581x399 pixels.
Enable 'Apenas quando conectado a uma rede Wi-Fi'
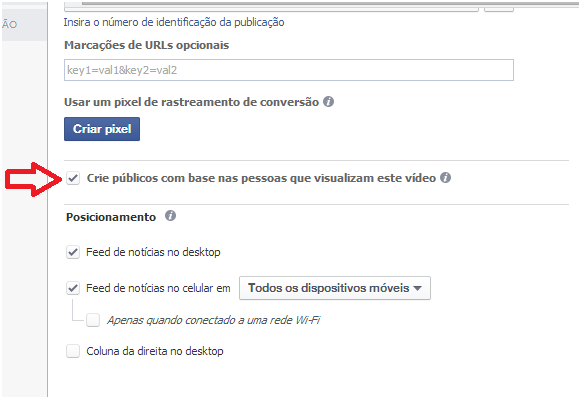(x=93, y=320)
